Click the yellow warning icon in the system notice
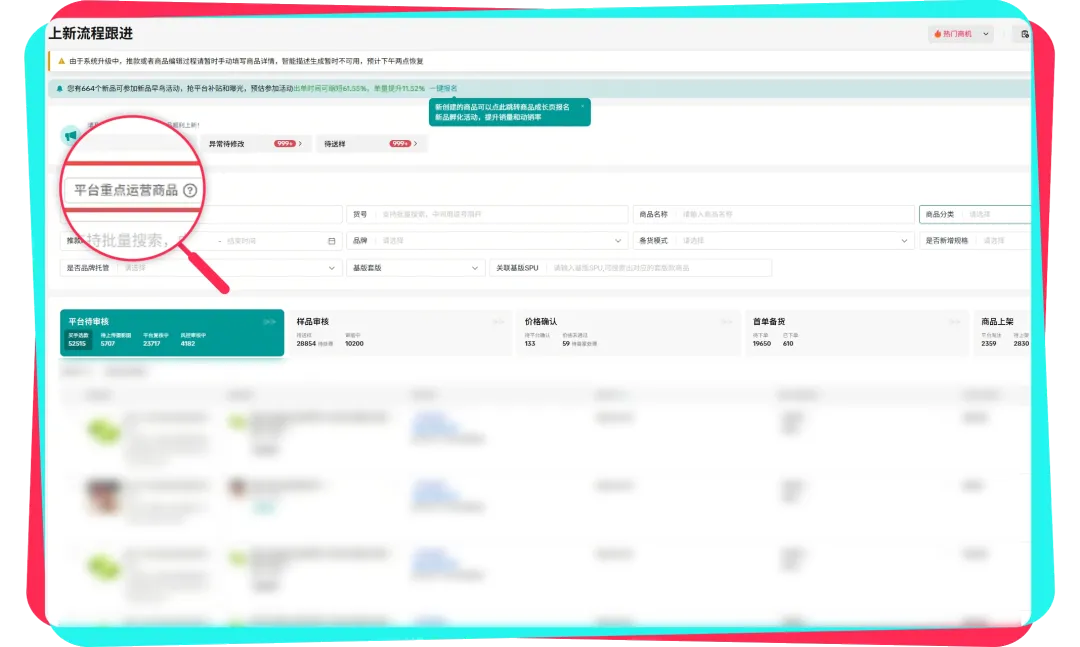The image size is (1080, 647). click(x=61, y=61)
